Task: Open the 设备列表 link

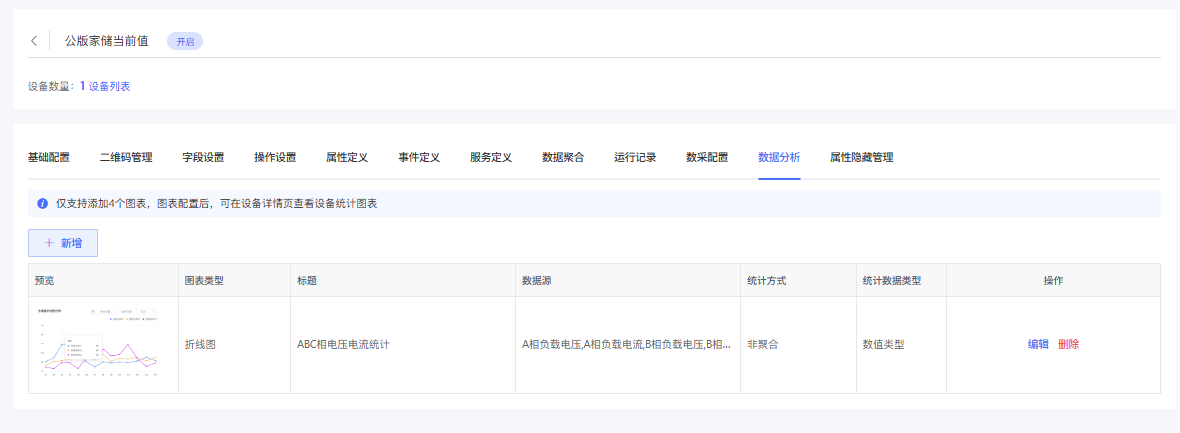Action: [109, 87]
